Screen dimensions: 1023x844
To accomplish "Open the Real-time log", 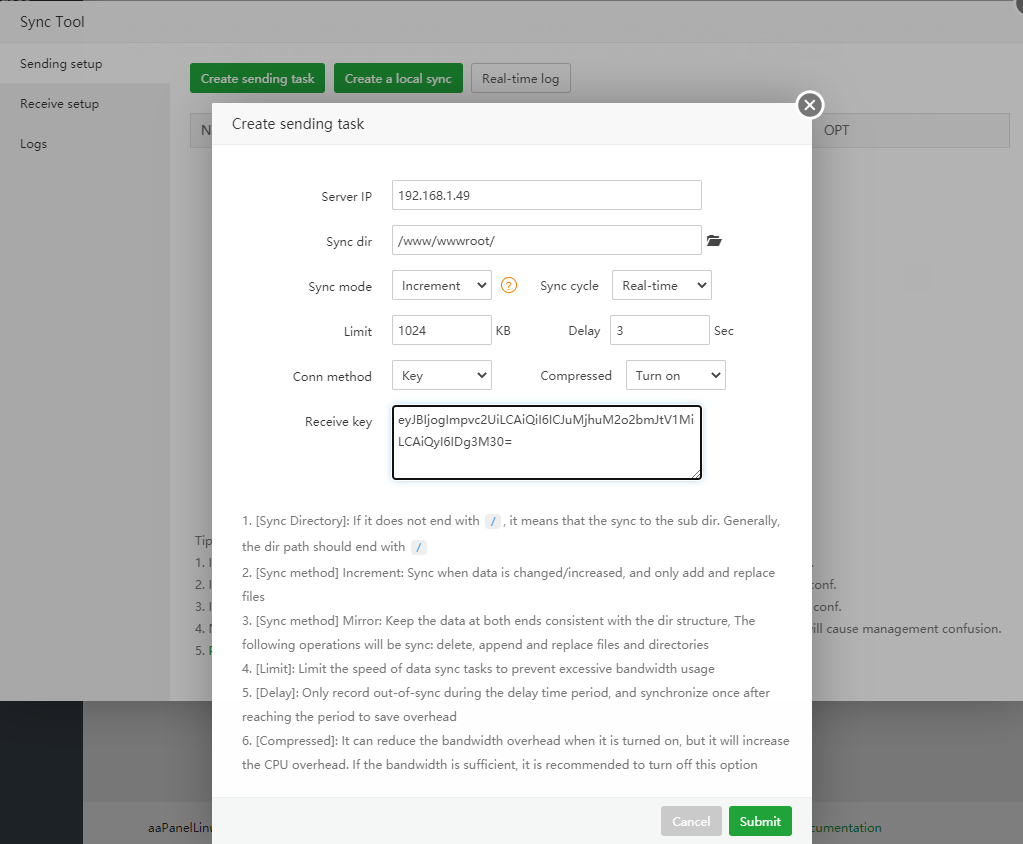I will pos(520,79).
